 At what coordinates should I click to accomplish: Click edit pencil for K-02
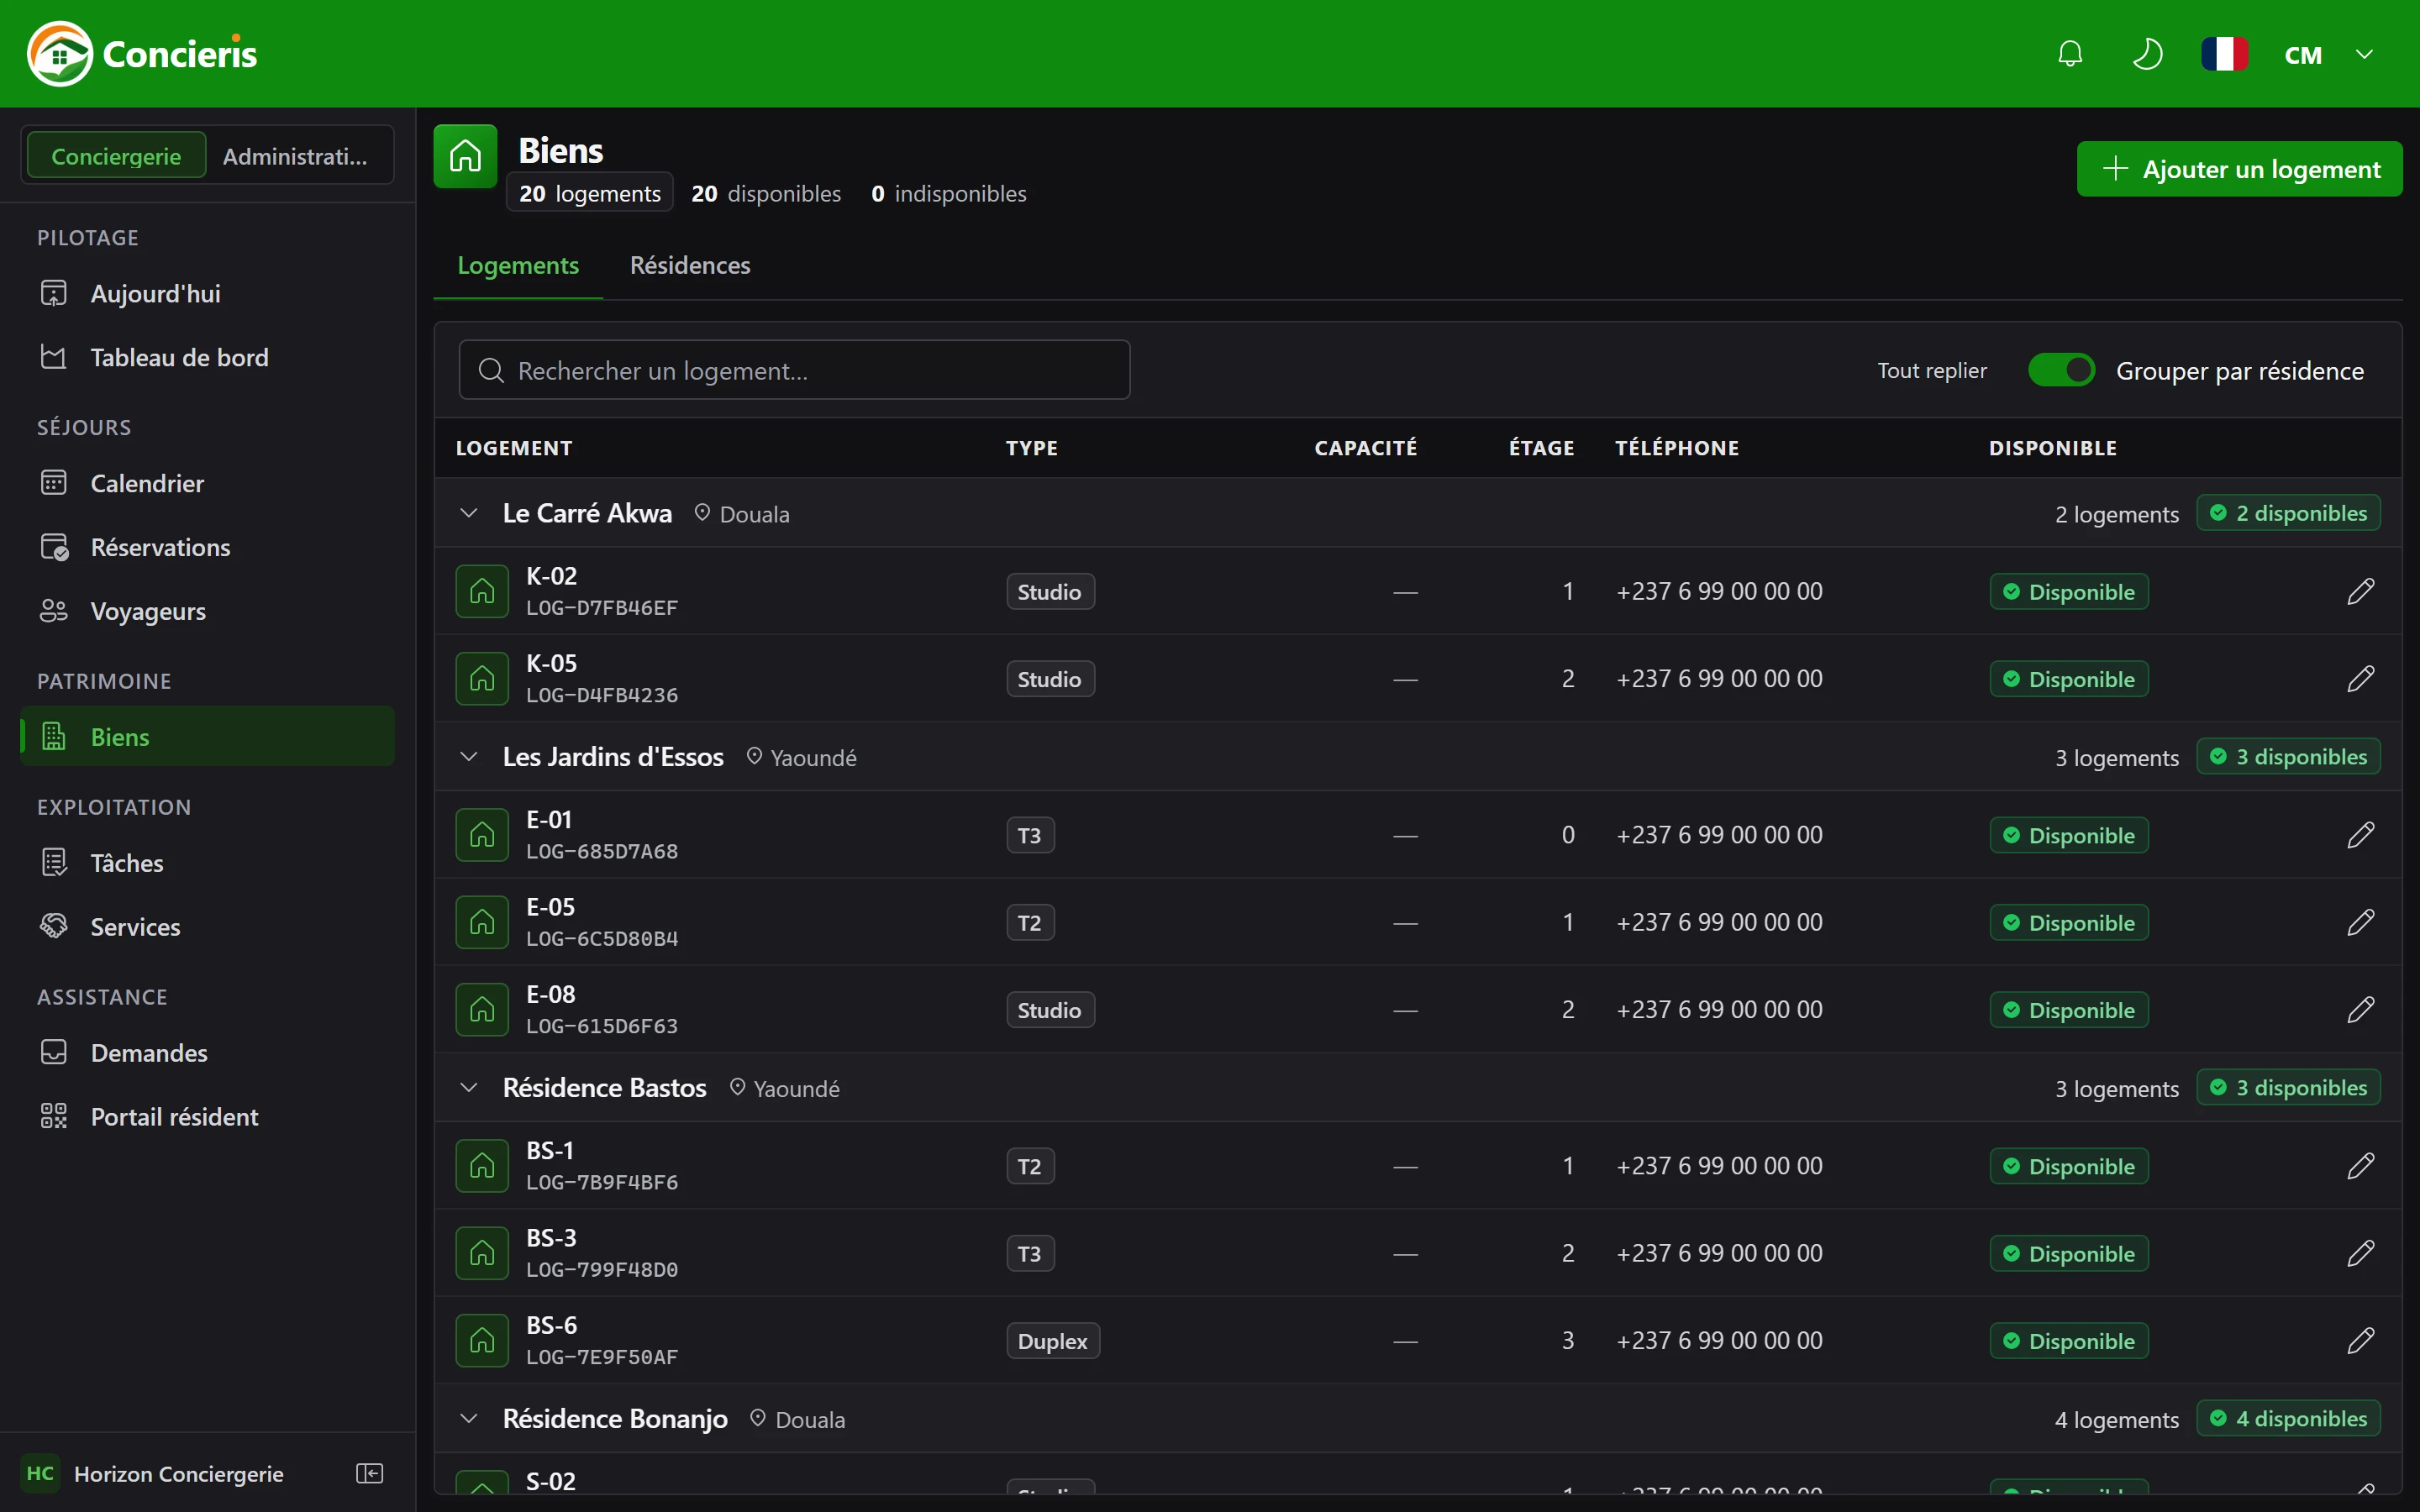point(2360,591)
